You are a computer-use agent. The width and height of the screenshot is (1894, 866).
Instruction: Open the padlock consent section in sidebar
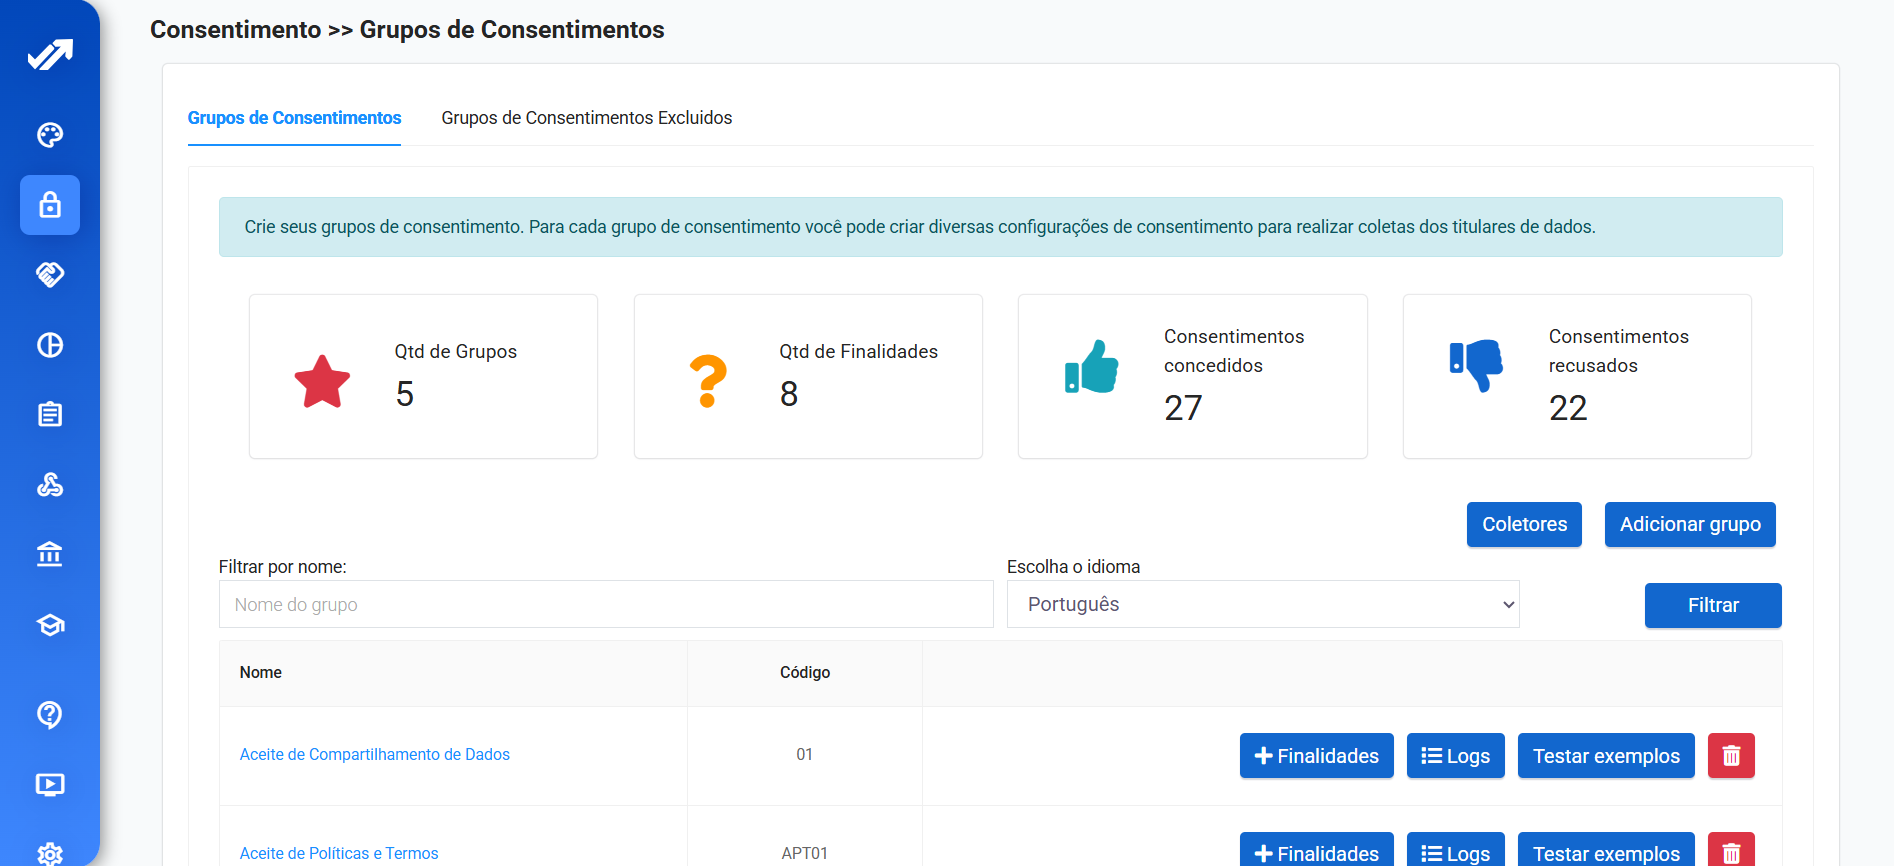[50, 205]
